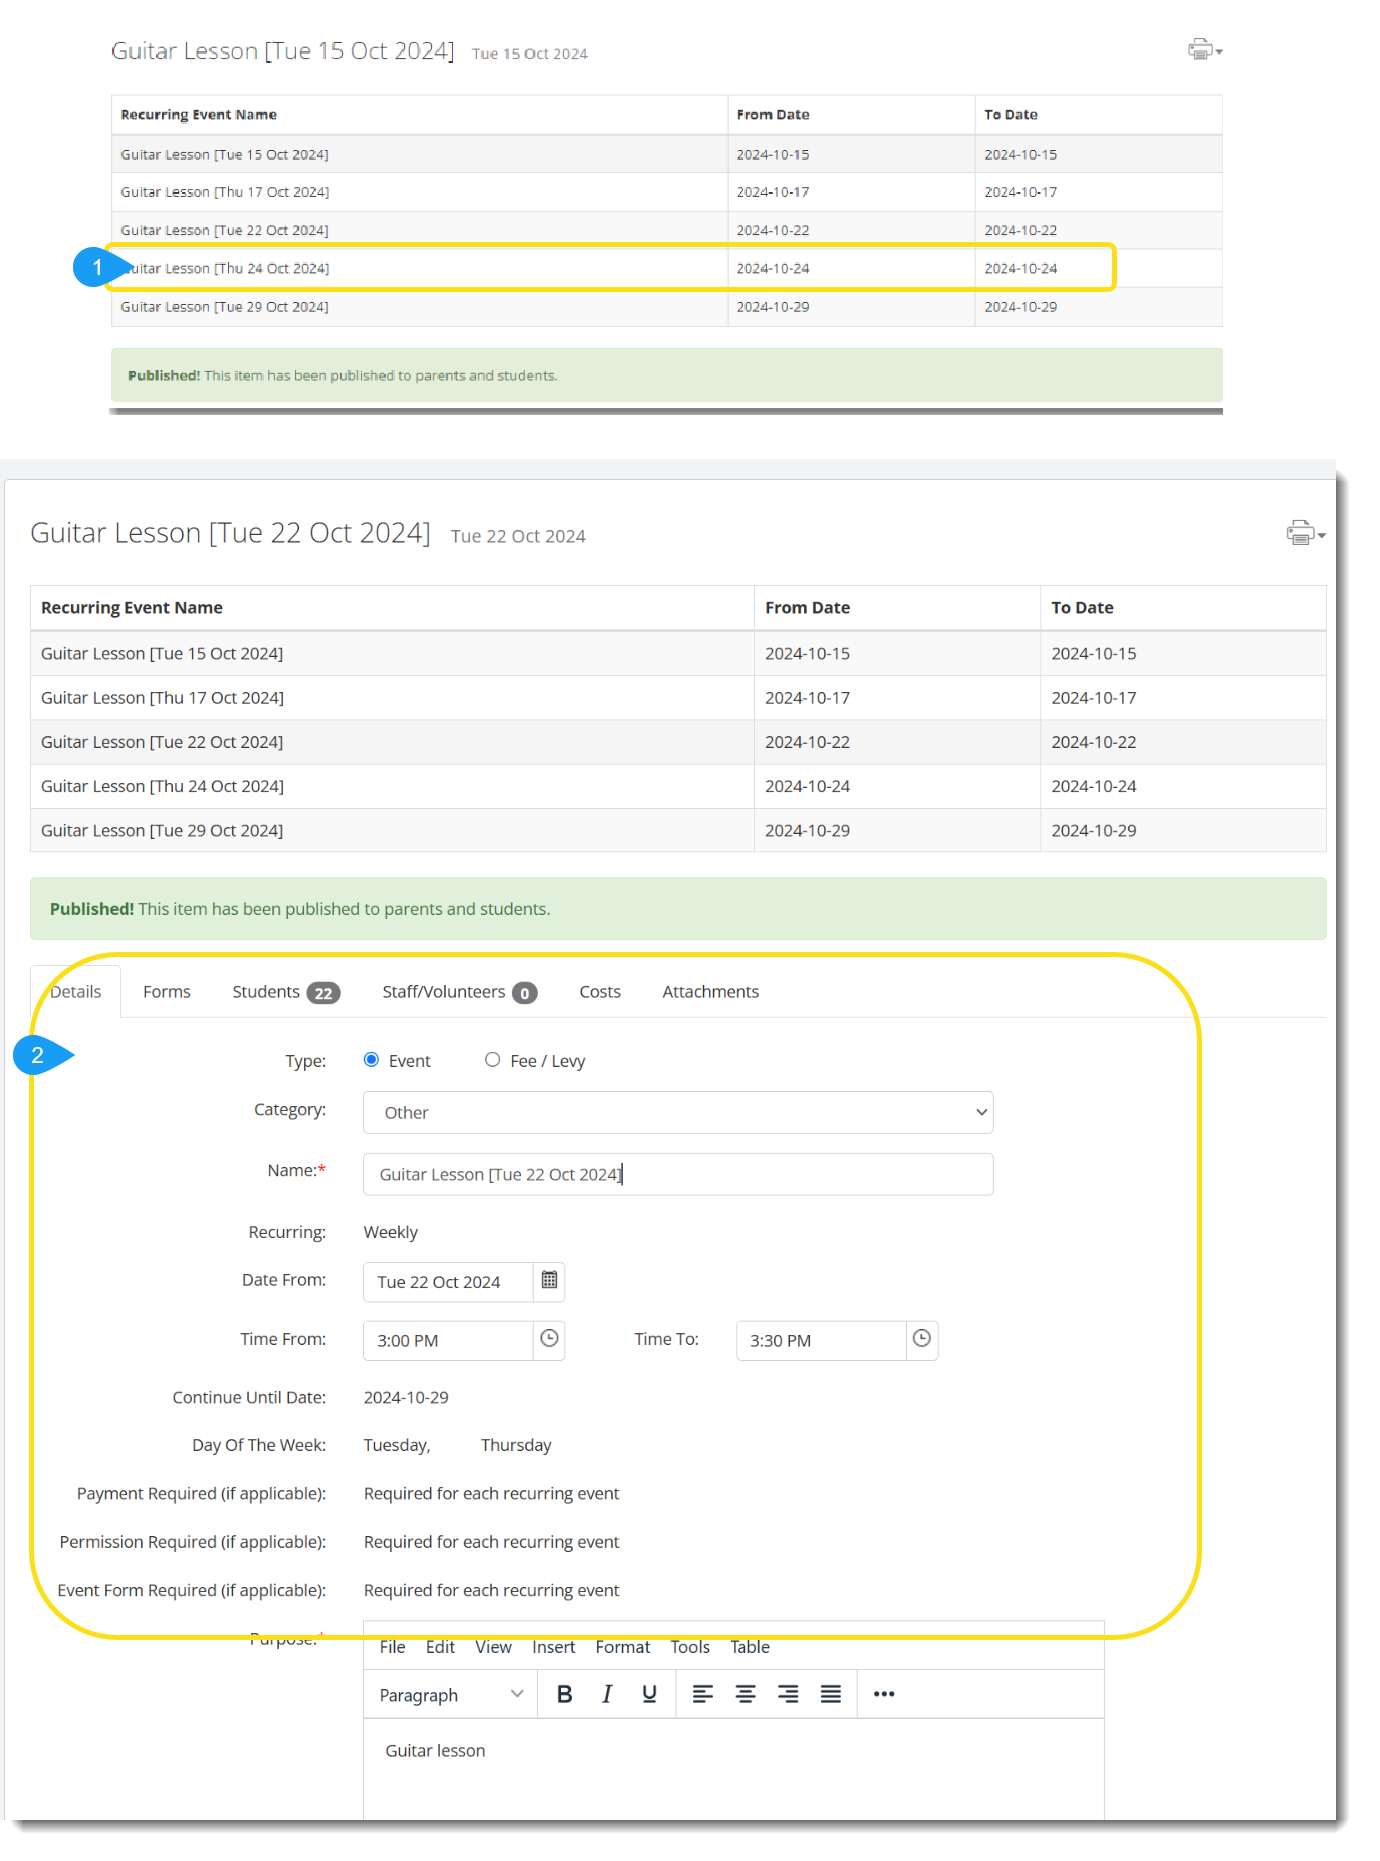
Task: Show more editor toolbar options
Action: (x=884, y=1694)
